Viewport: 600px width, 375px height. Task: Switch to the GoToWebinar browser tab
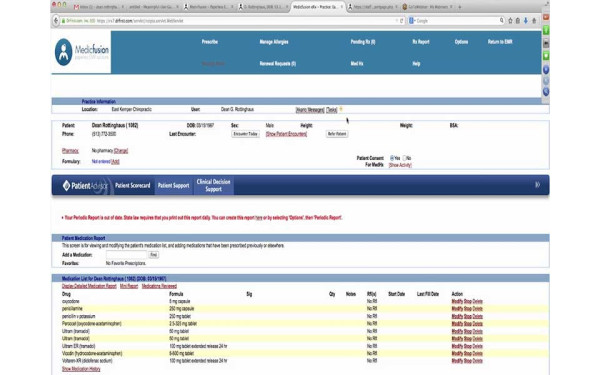(428, 7)
